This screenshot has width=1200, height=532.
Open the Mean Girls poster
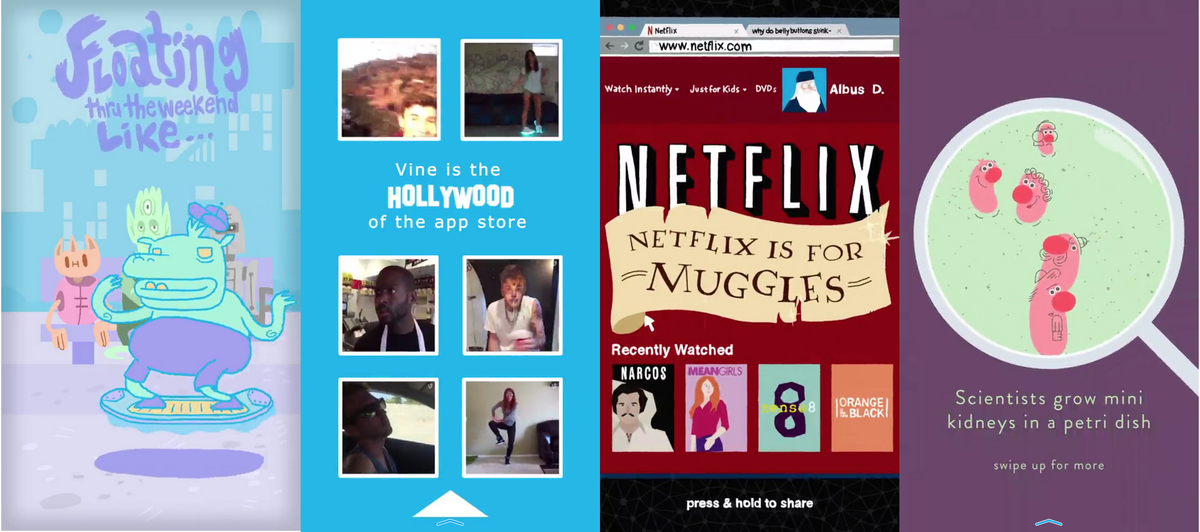pyautogui.click(x=715, y=408)
